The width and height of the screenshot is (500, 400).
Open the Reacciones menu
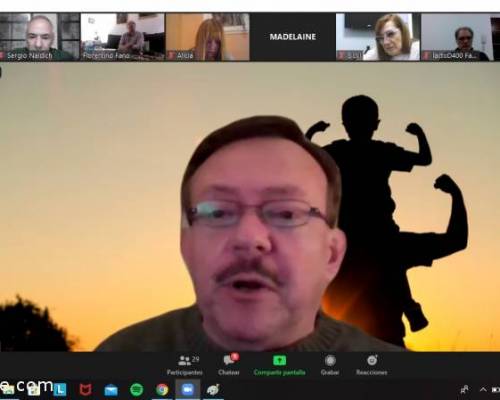372,366
